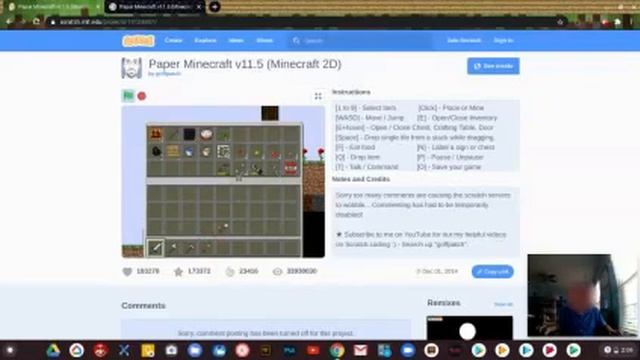The image size is (640, 360).
Task: Pick the campfire item in the chest's first slot
Action: (156, 134)
